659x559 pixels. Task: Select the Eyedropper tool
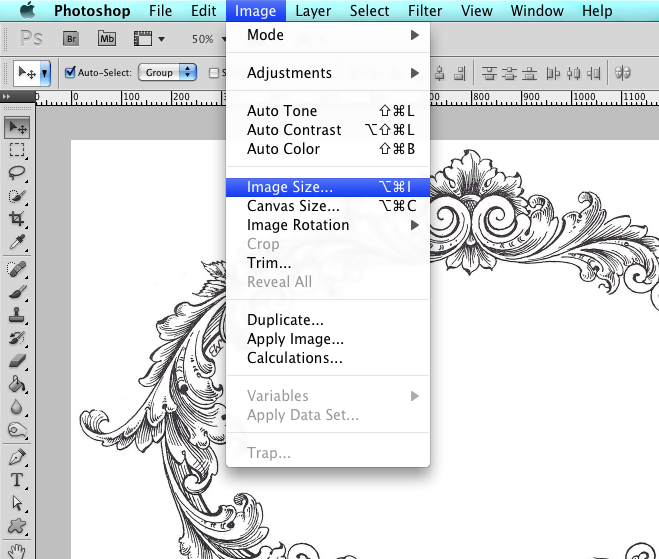pyautogui.click(x=17, y=243)
